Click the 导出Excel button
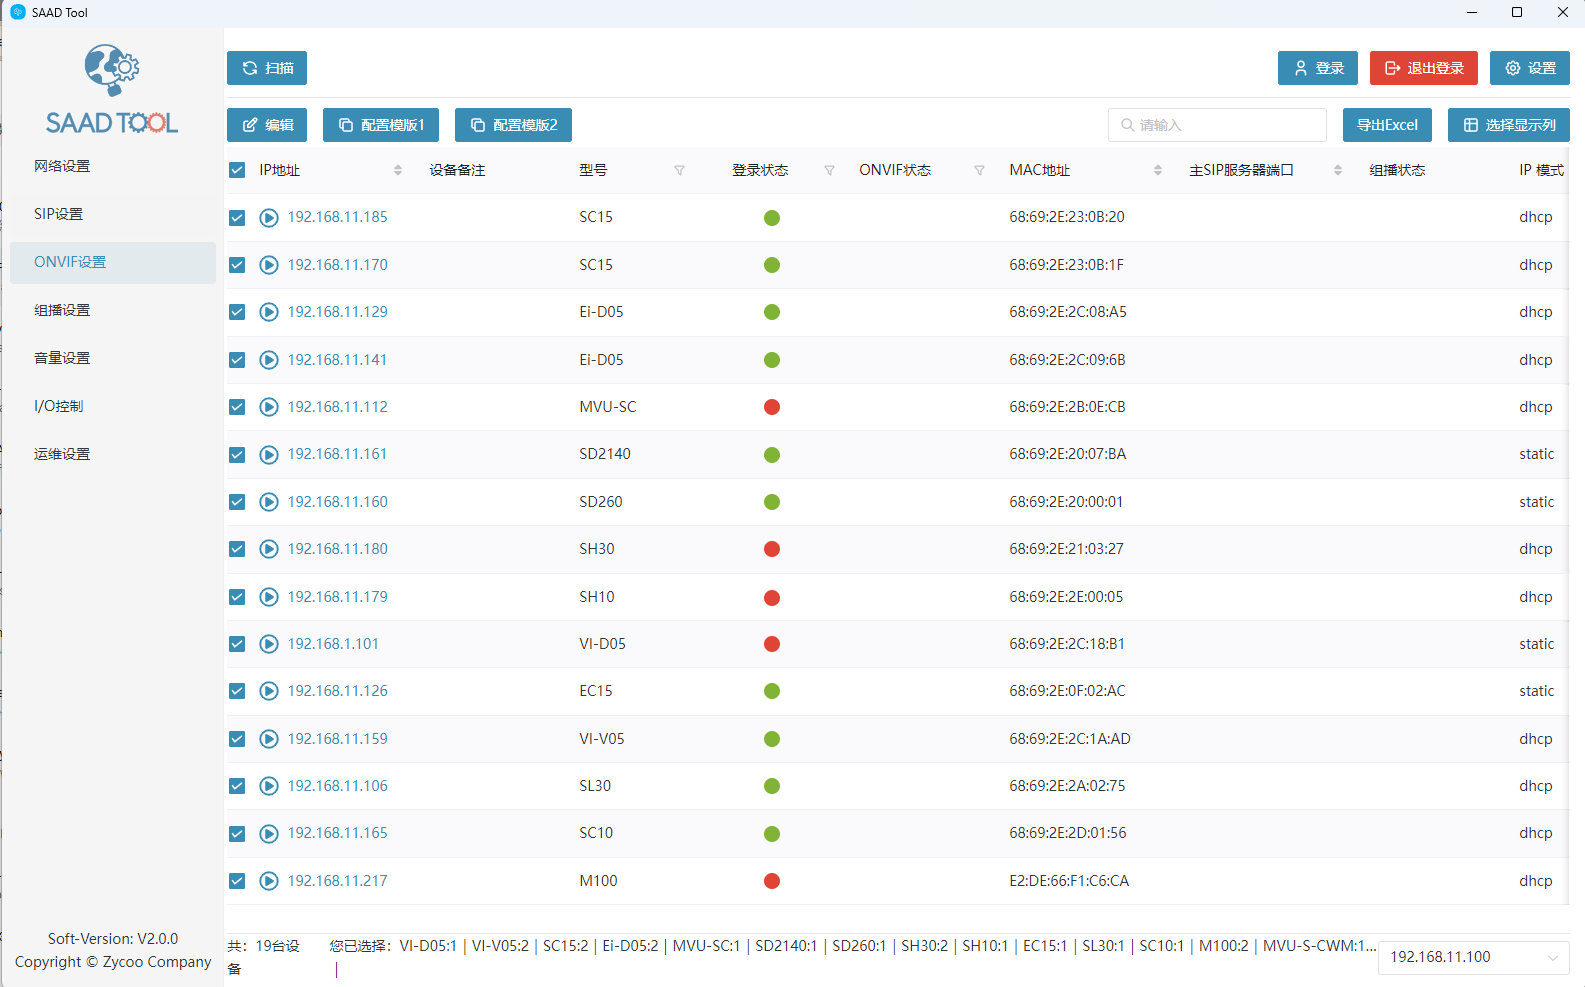 (x=1387, y=125)
